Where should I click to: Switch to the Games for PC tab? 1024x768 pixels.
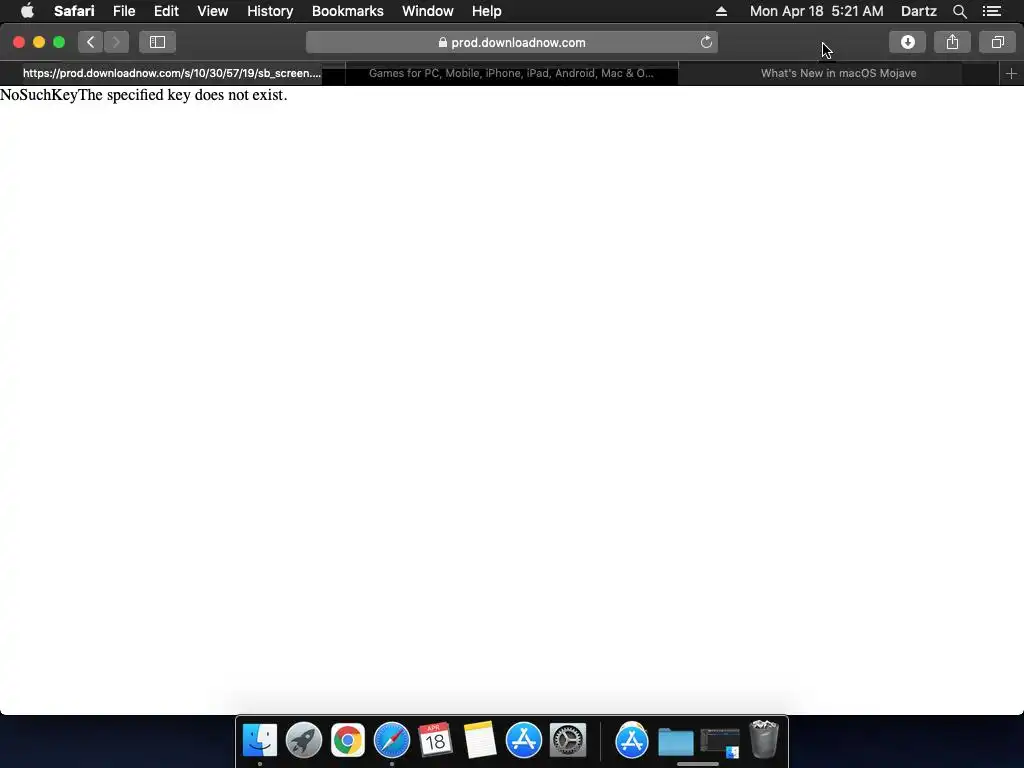pos(511,74)
